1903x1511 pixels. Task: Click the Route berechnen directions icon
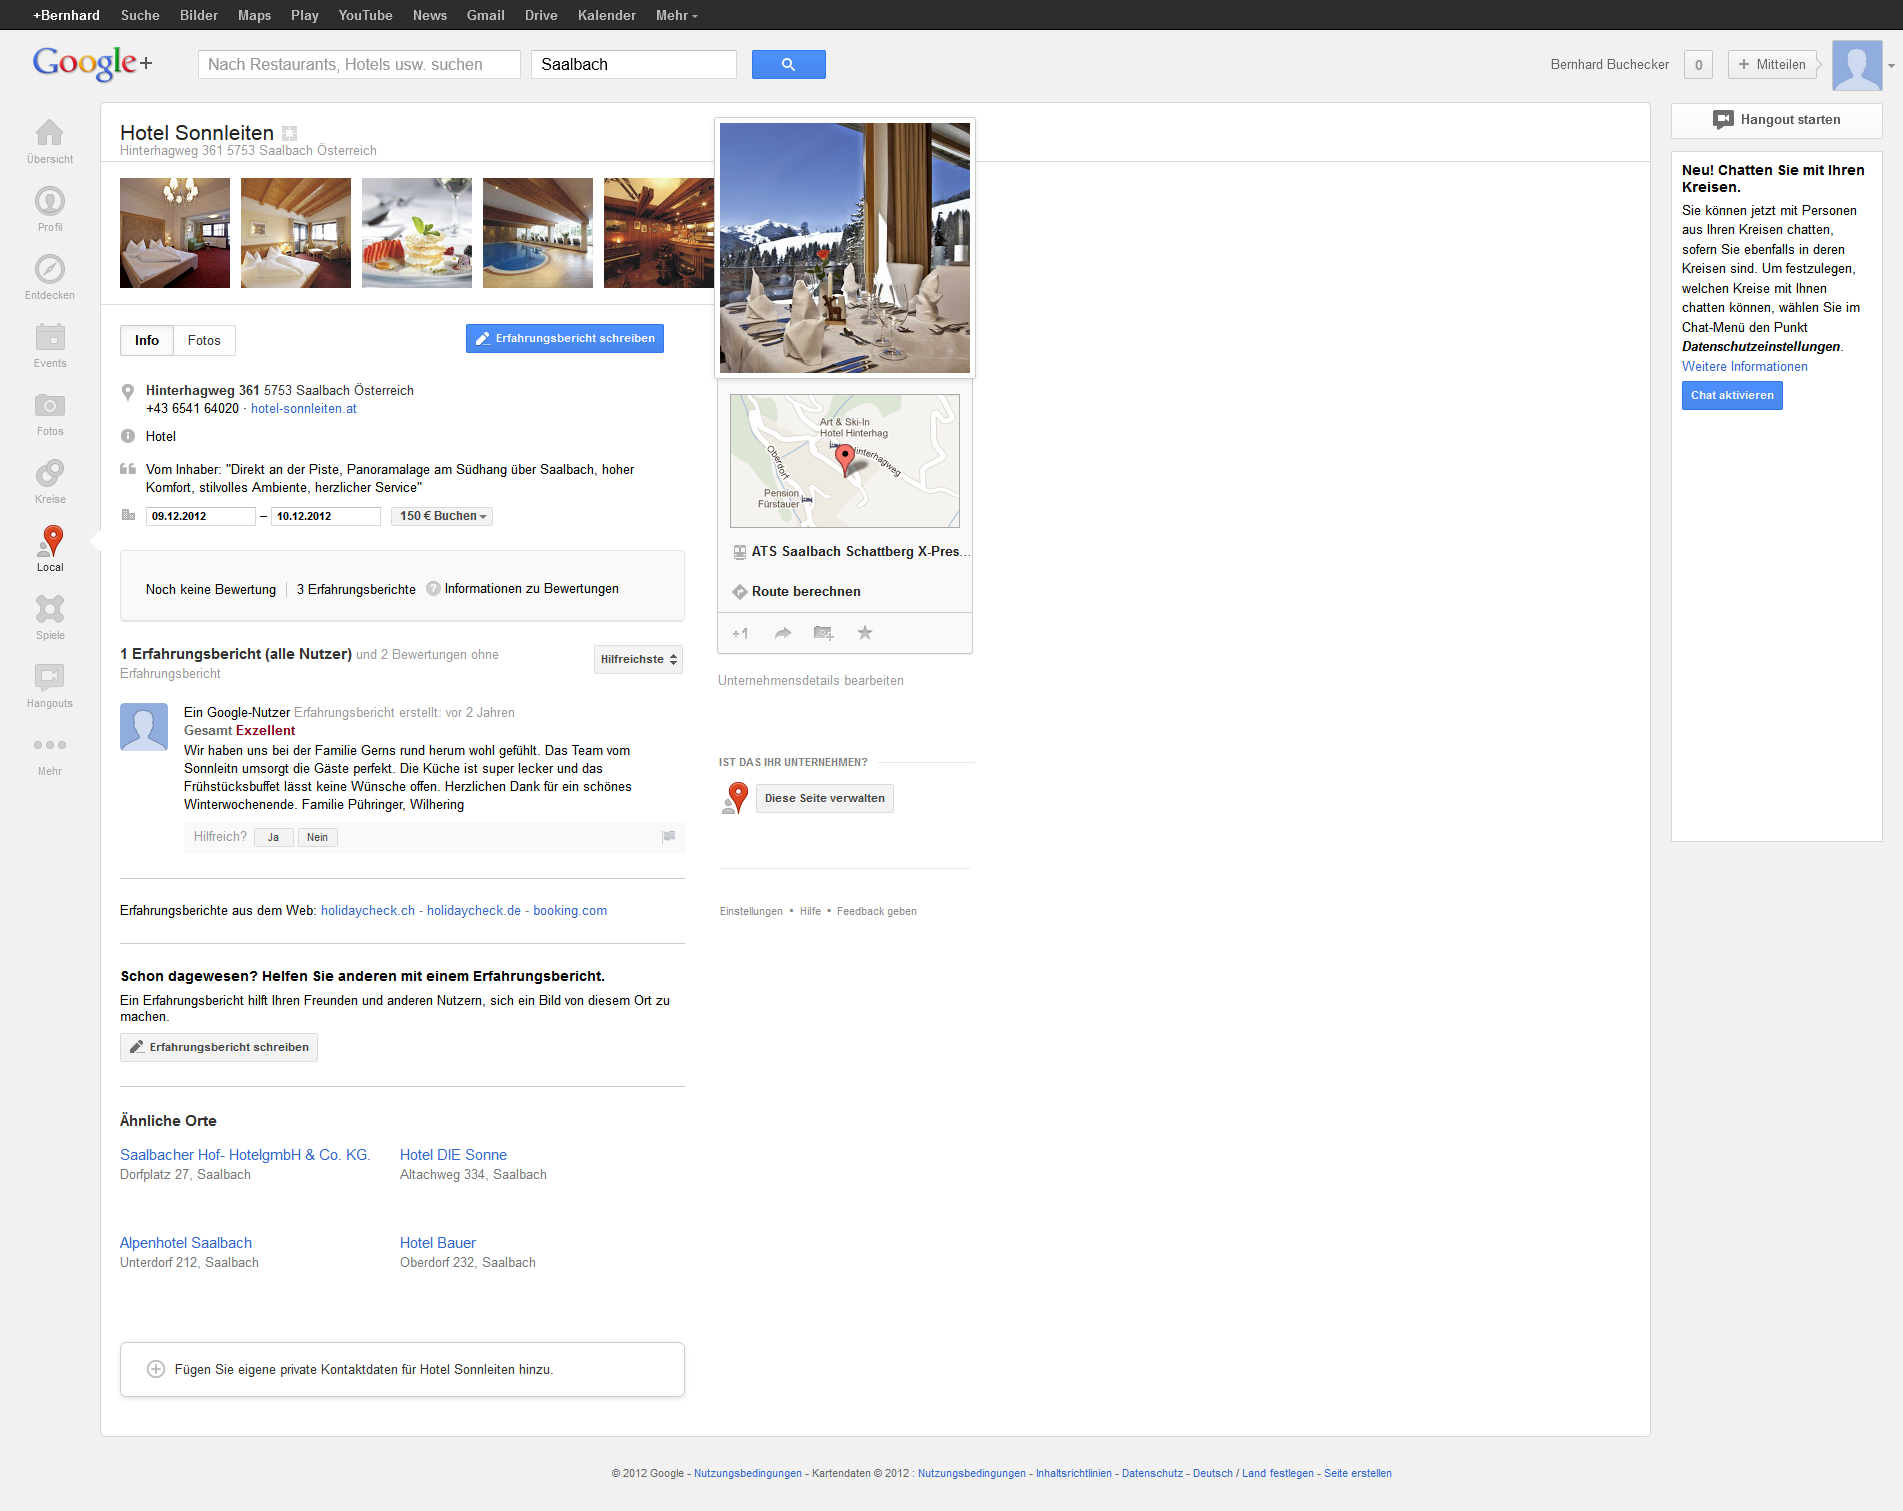[740, 592]
